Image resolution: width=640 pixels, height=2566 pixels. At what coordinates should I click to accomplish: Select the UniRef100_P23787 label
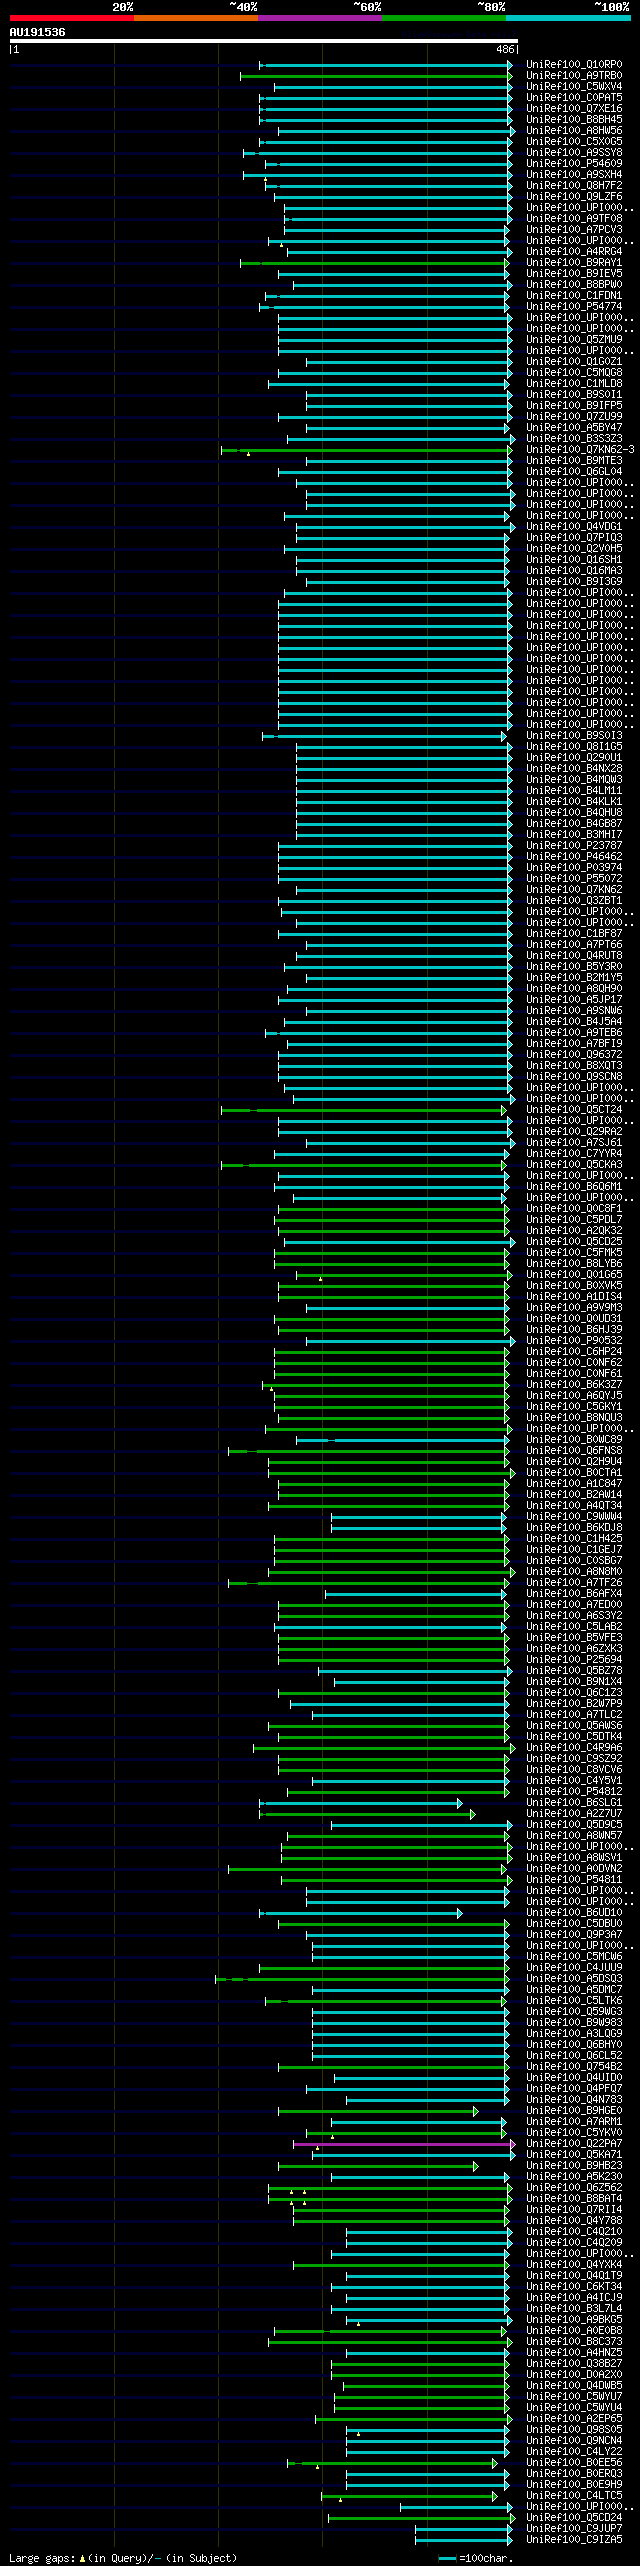[574, 846]
